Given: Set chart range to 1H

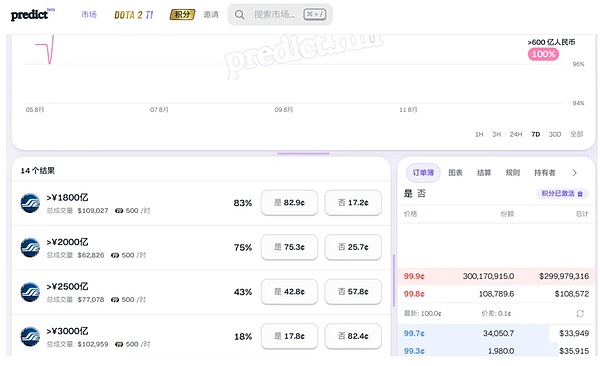Looking at the screenshot, I should click(x=479, y=134).
